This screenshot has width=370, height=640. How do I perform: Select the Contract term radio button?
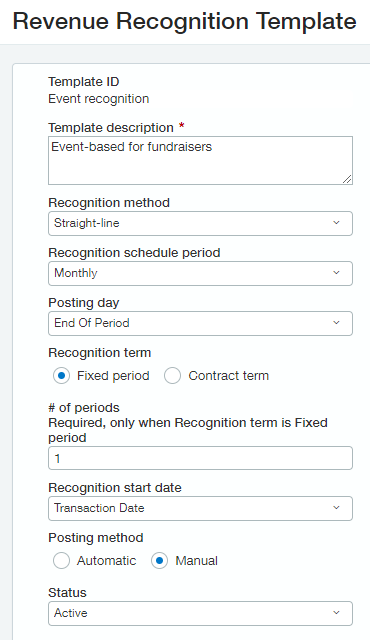[x=172, y=376]
